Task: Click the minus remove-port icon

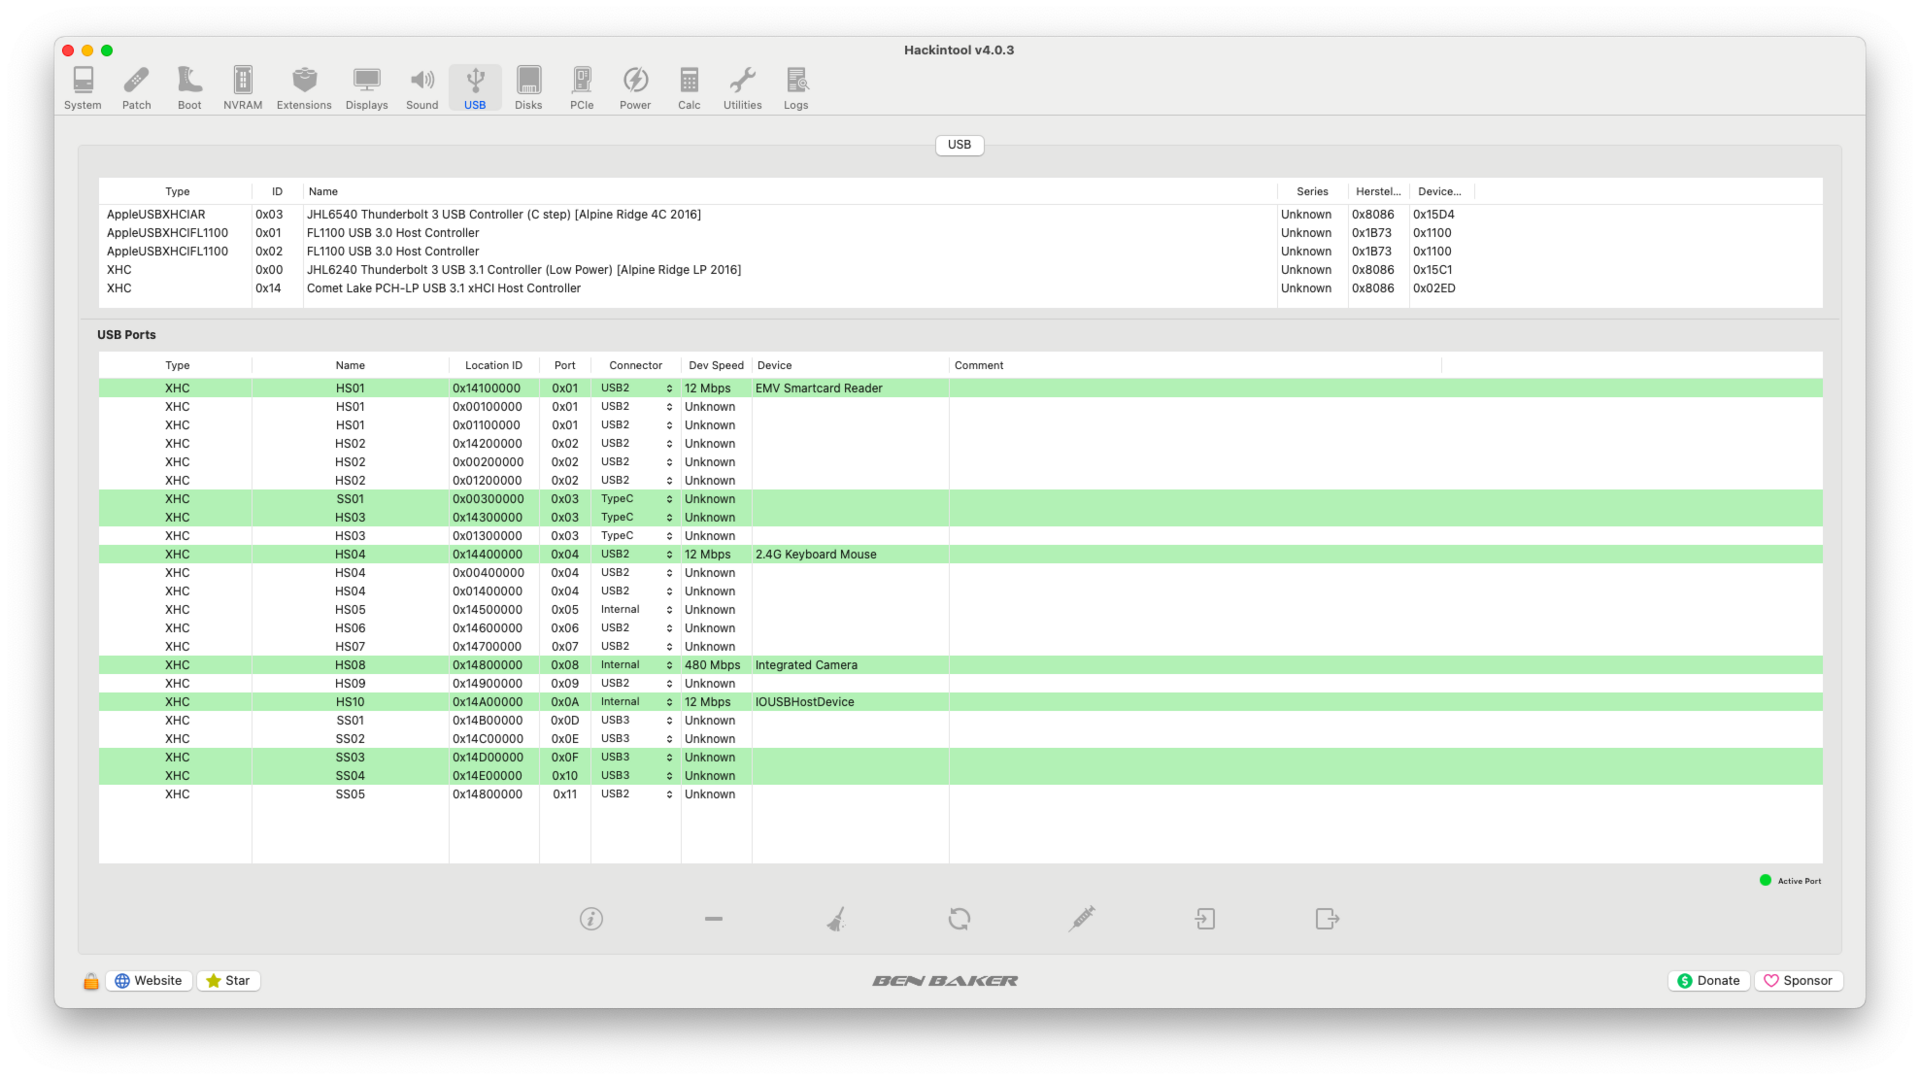Action: tap(713, 918)
